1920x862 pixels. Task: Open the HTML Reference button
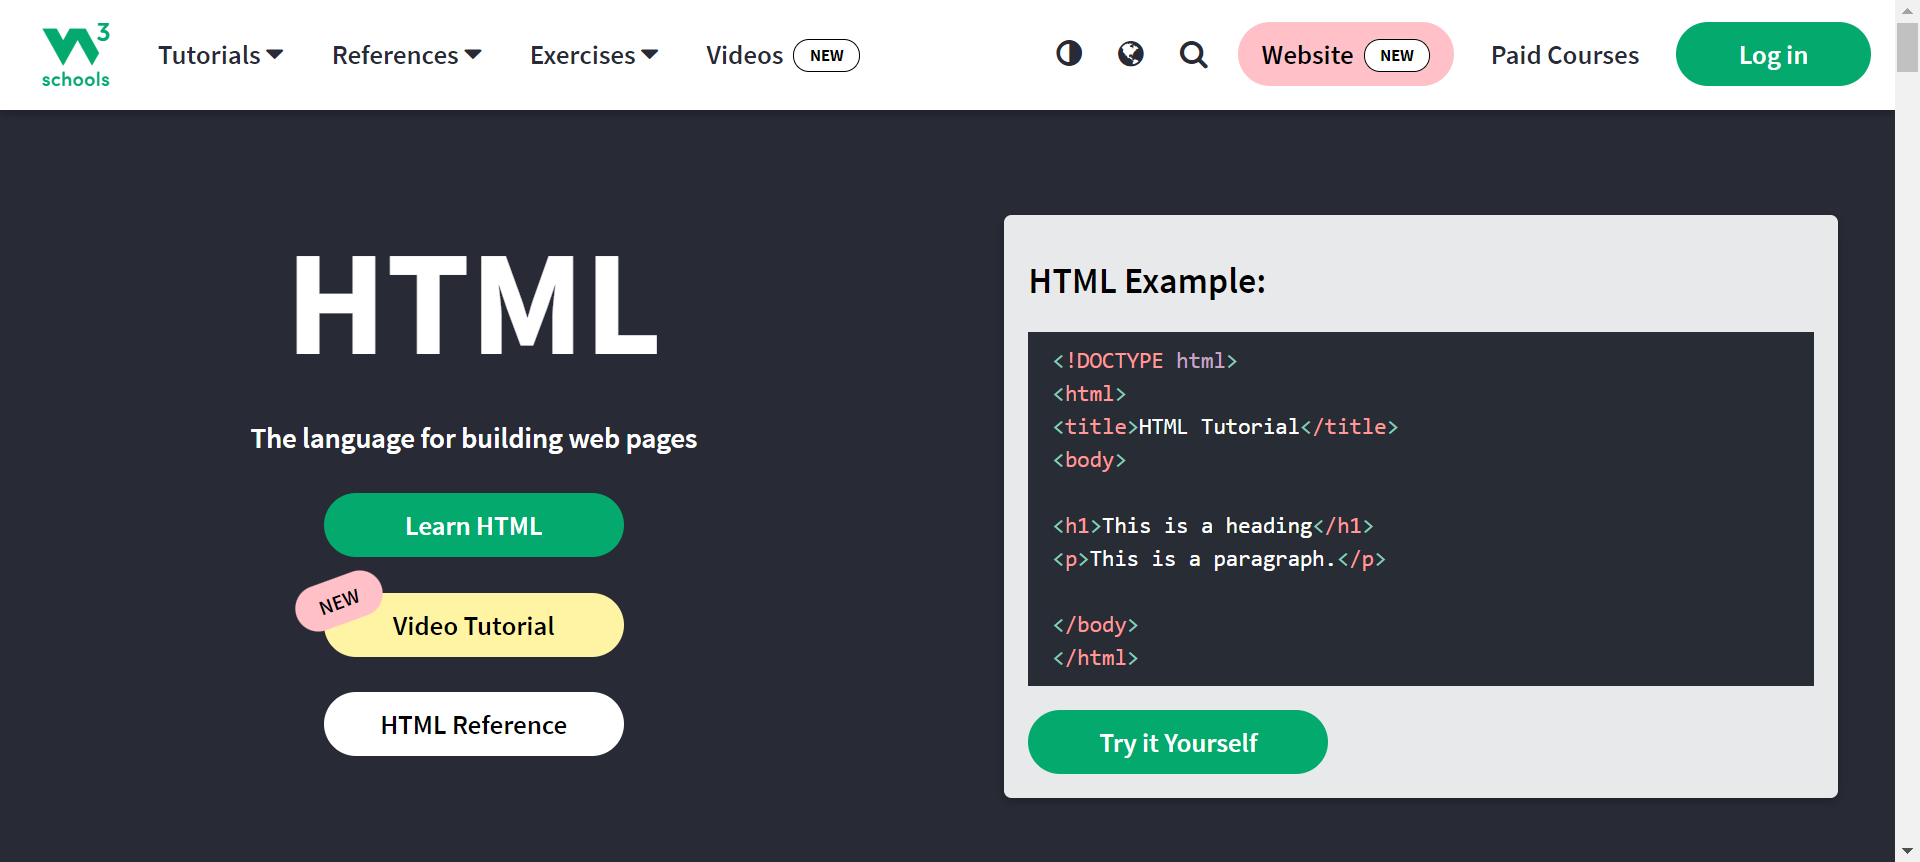[474, 724]
